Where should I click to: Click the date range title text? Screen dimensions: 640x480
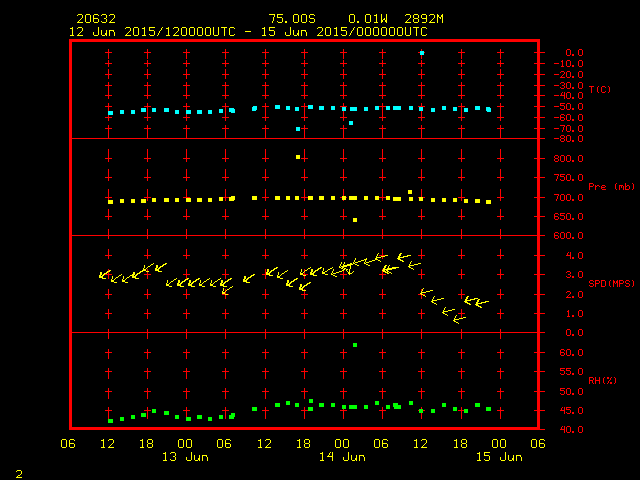tap(248, 31)
